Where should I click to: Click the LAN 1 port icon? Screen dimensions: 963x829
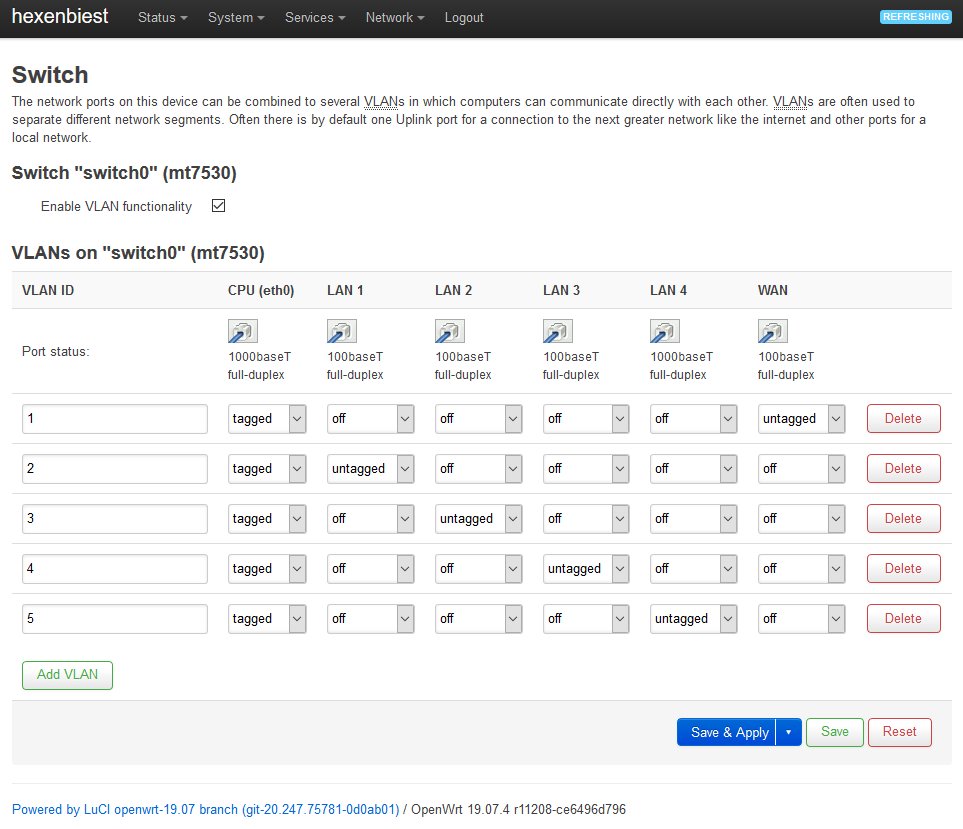342,332
